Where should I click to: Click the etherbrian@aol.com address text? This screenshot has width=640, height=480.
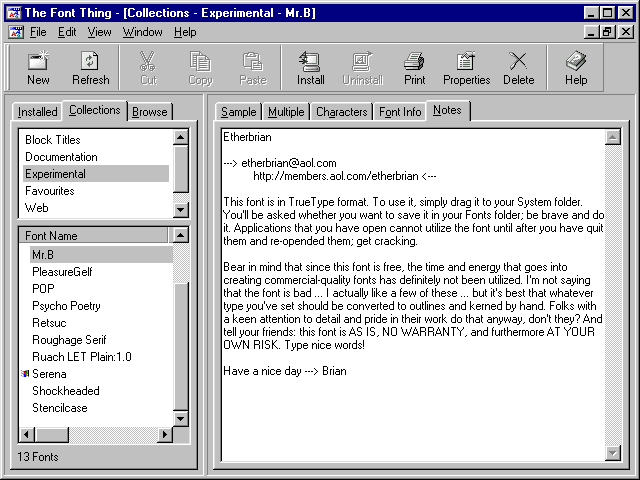click(x=289, y=163)
